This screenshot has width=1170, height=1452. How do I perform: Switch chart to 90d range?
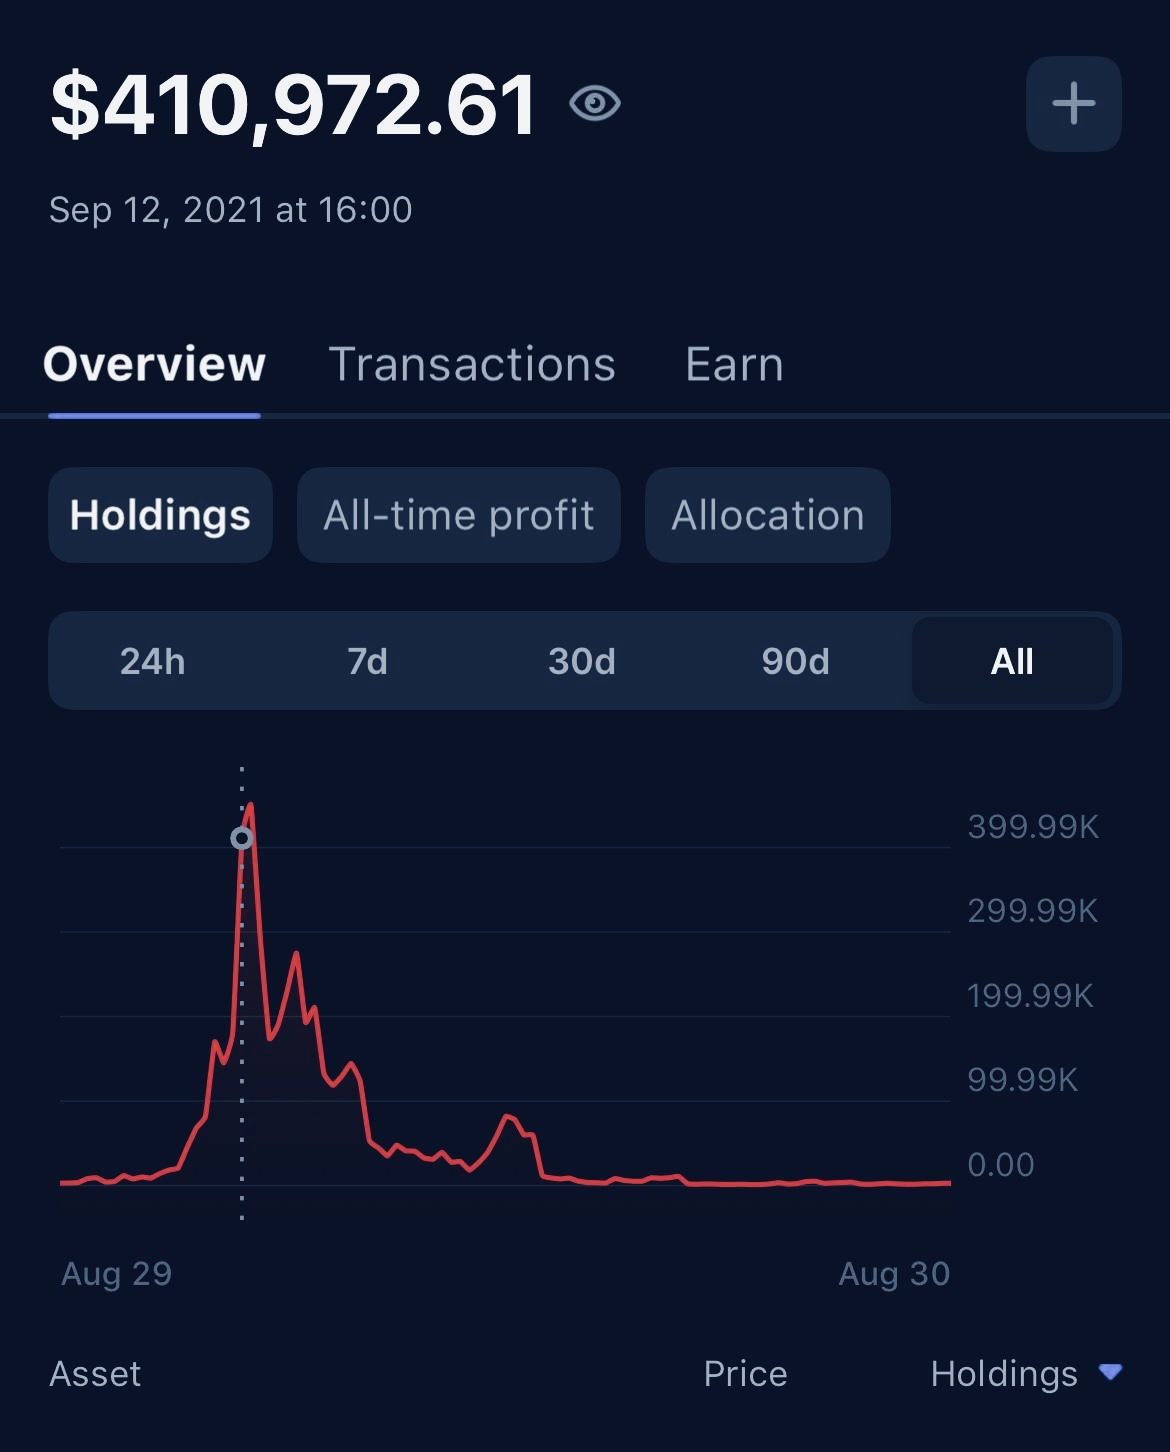796,661
